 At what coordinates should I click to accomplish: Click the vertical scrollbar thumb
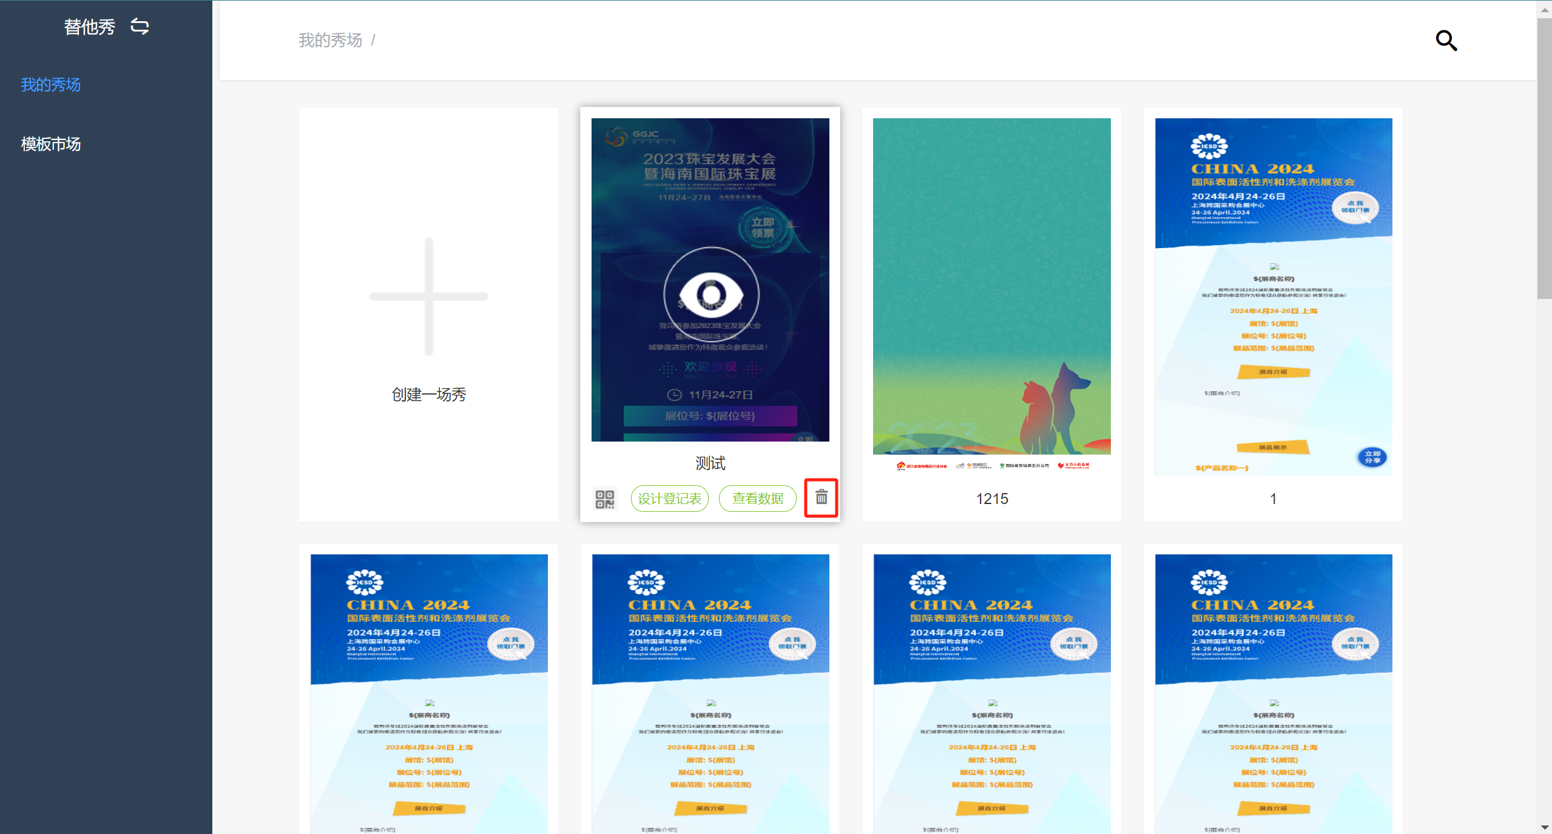click(x=1544, y=150)
